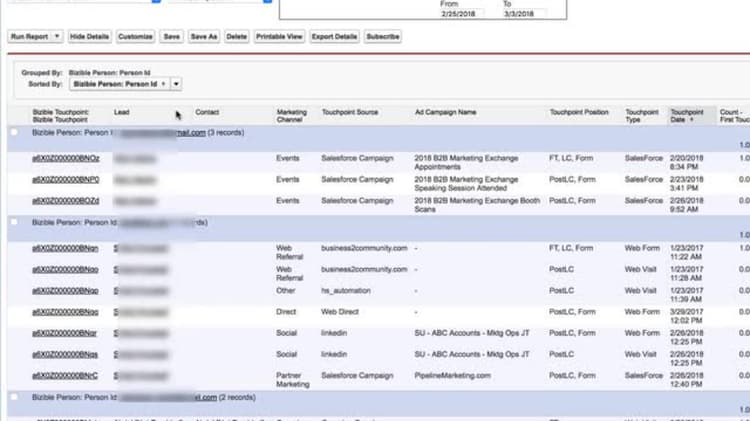Click date cell '3/29/2017 12:02 PM'
The width and height of the screenshot is (750, 421).
(x=686, y=315)
